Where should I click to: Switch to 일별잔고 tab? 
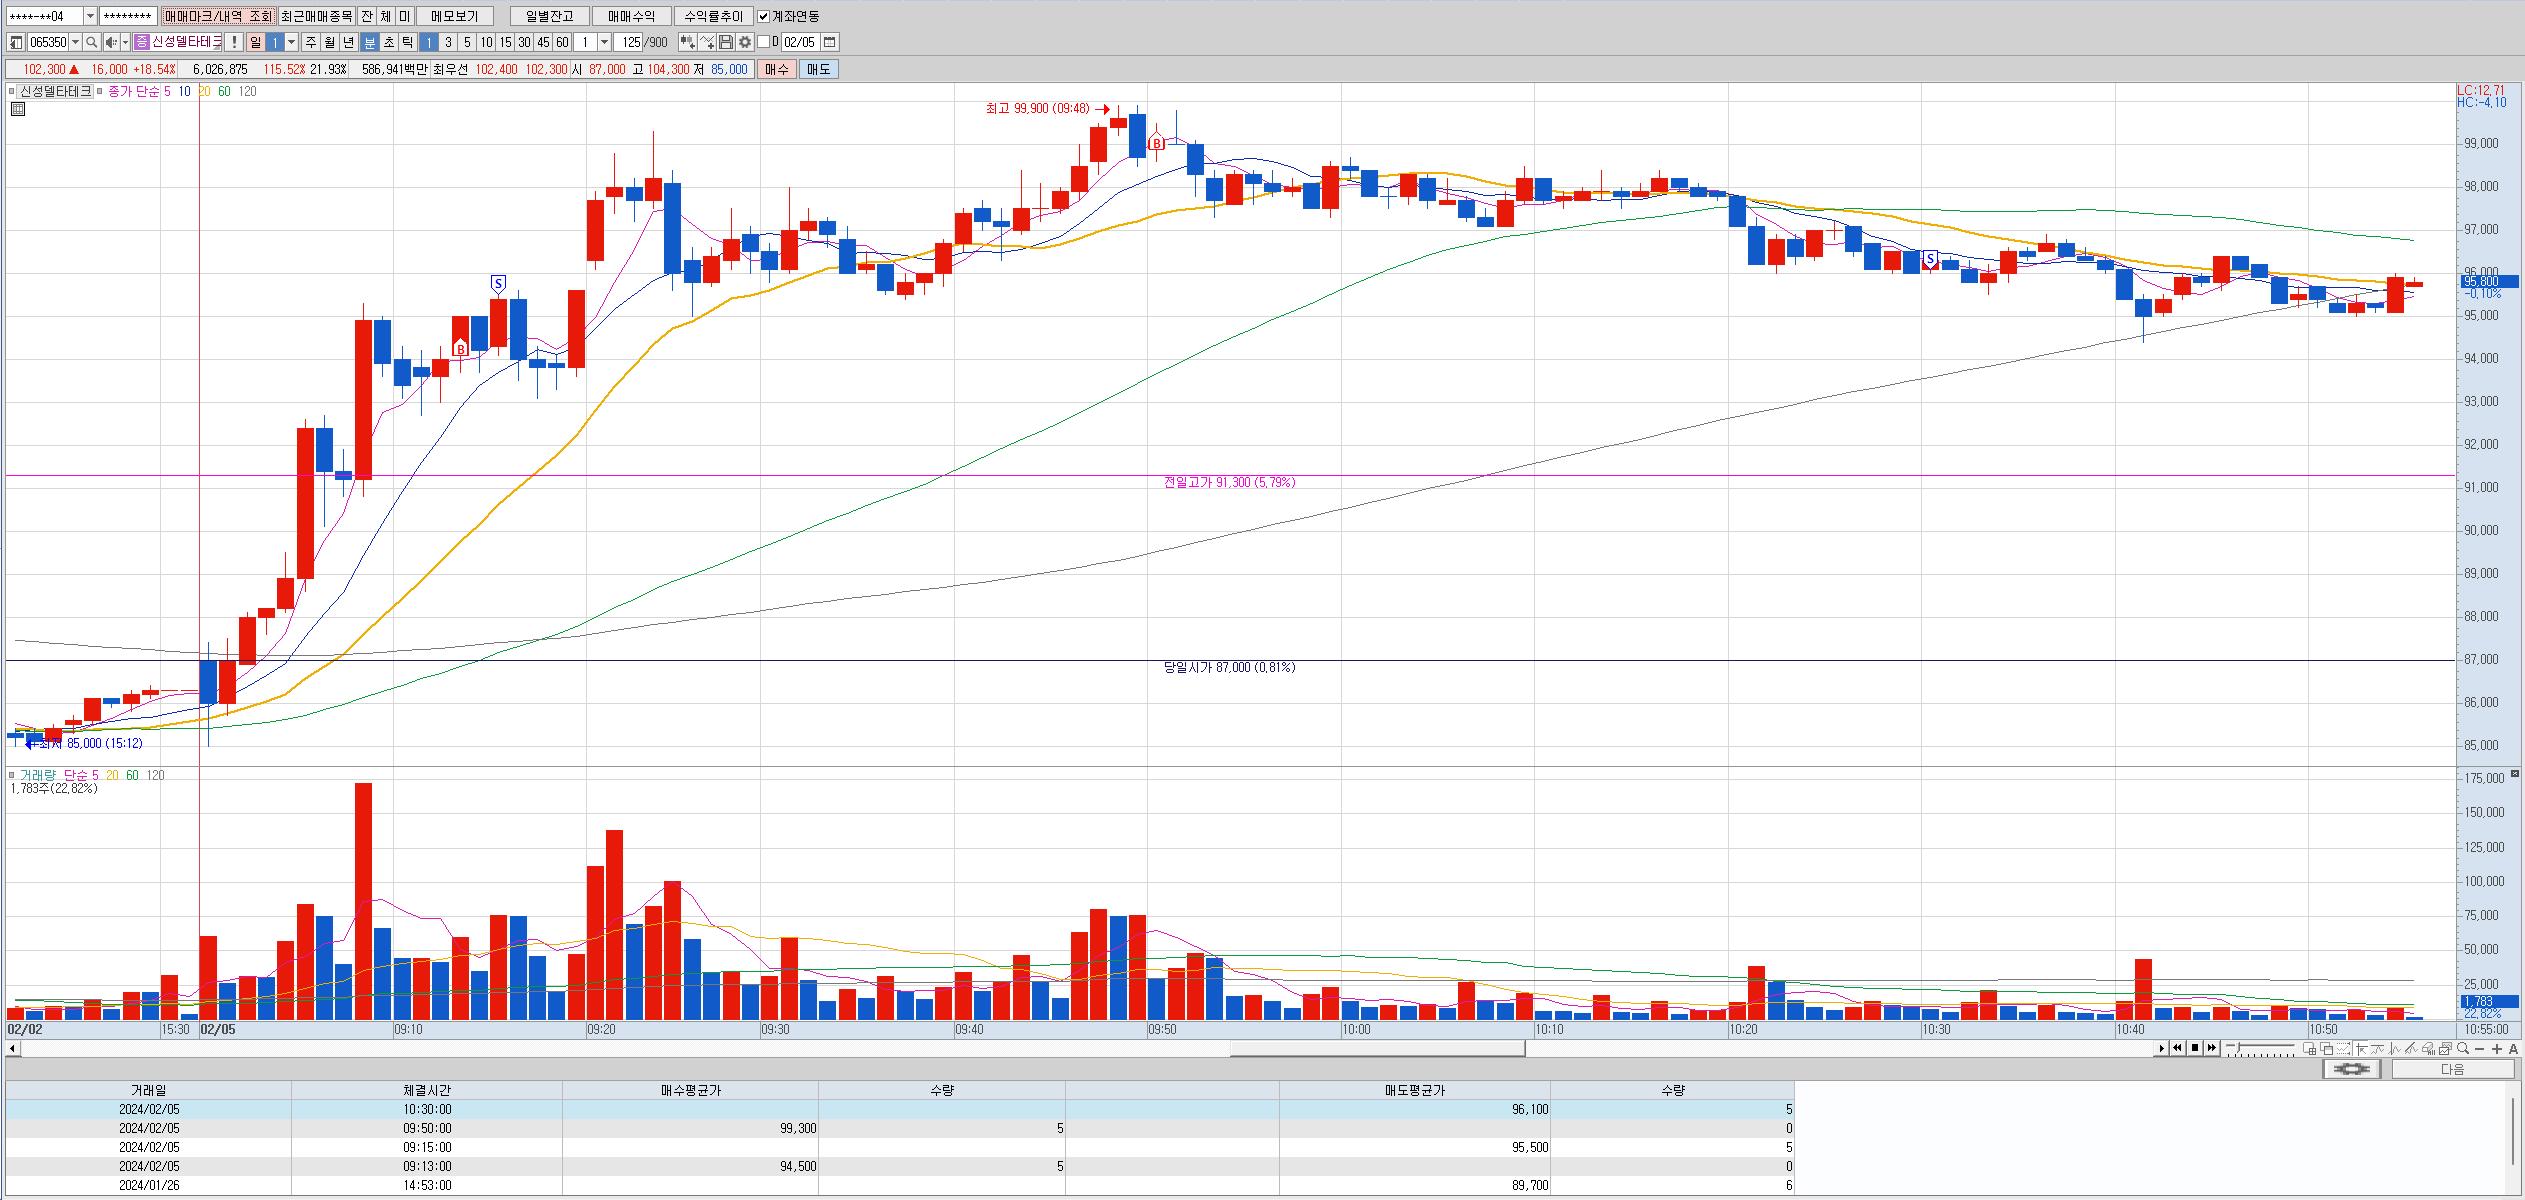pyautogui.click(x=549, y=16)
